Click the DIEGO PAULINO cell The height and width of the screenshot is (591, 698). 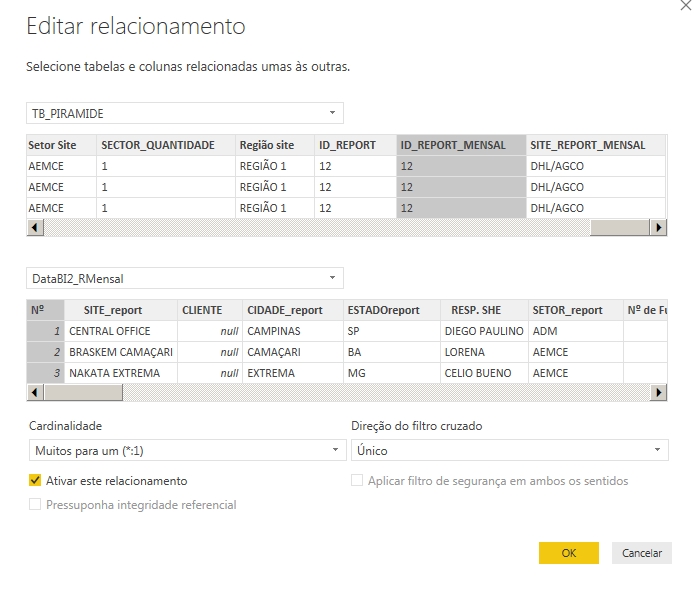[484, 331]
